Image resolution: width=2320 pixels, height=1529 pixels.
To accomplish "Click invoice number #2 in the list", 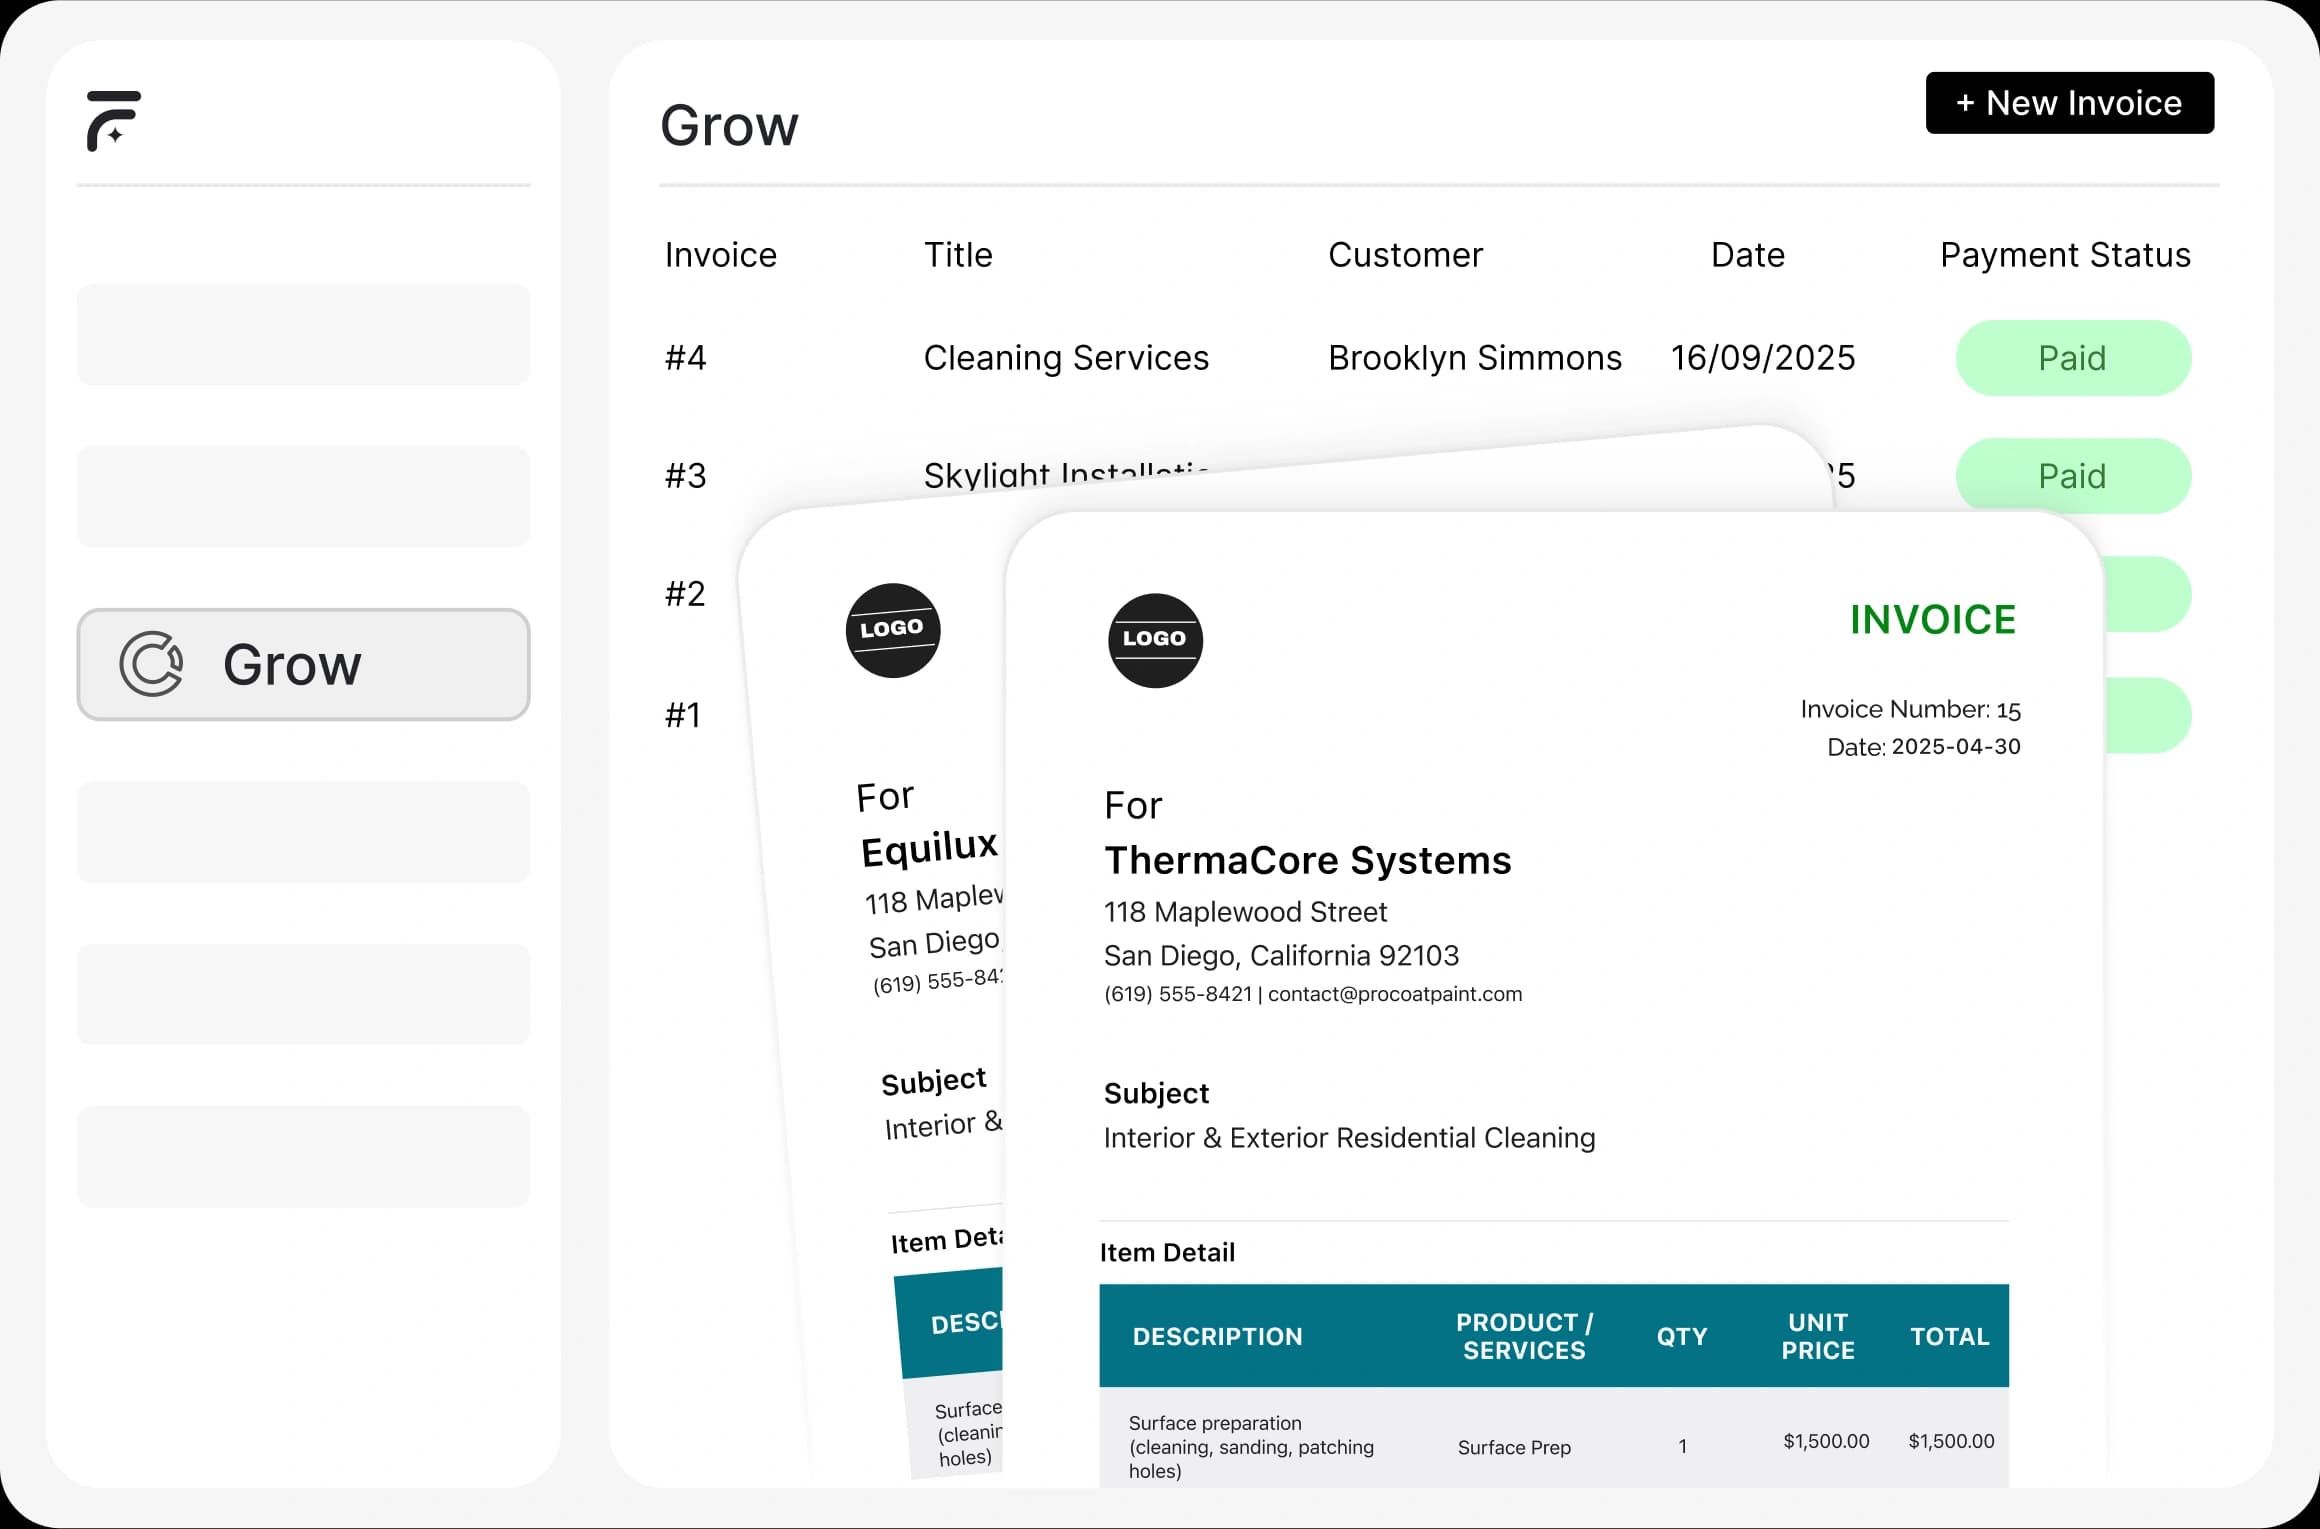I will point(685,594).
